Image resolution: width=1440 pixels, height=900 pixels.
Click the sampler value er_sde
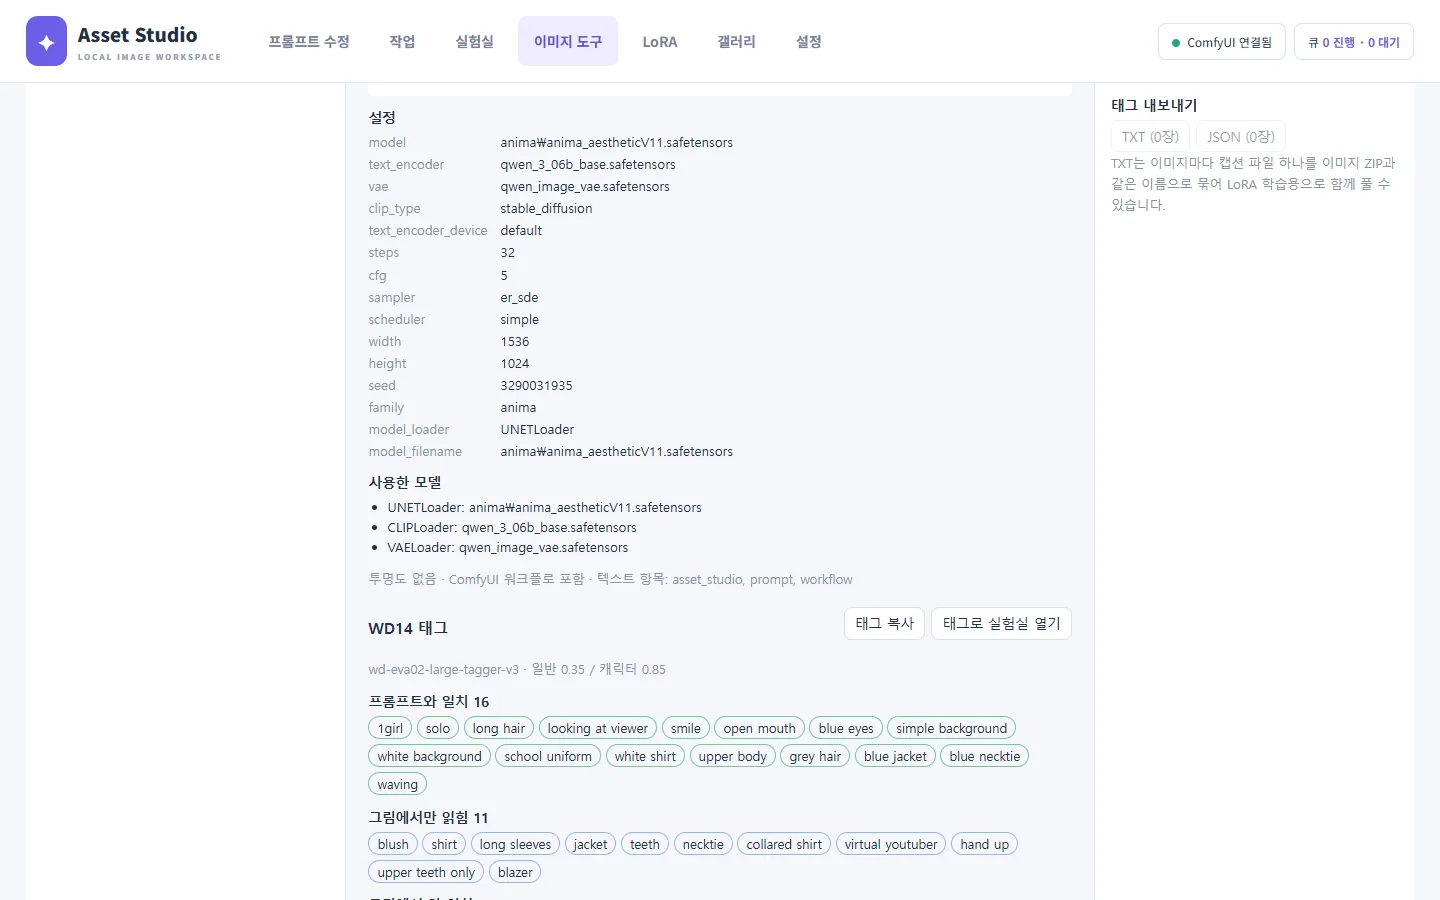[520, 298]
